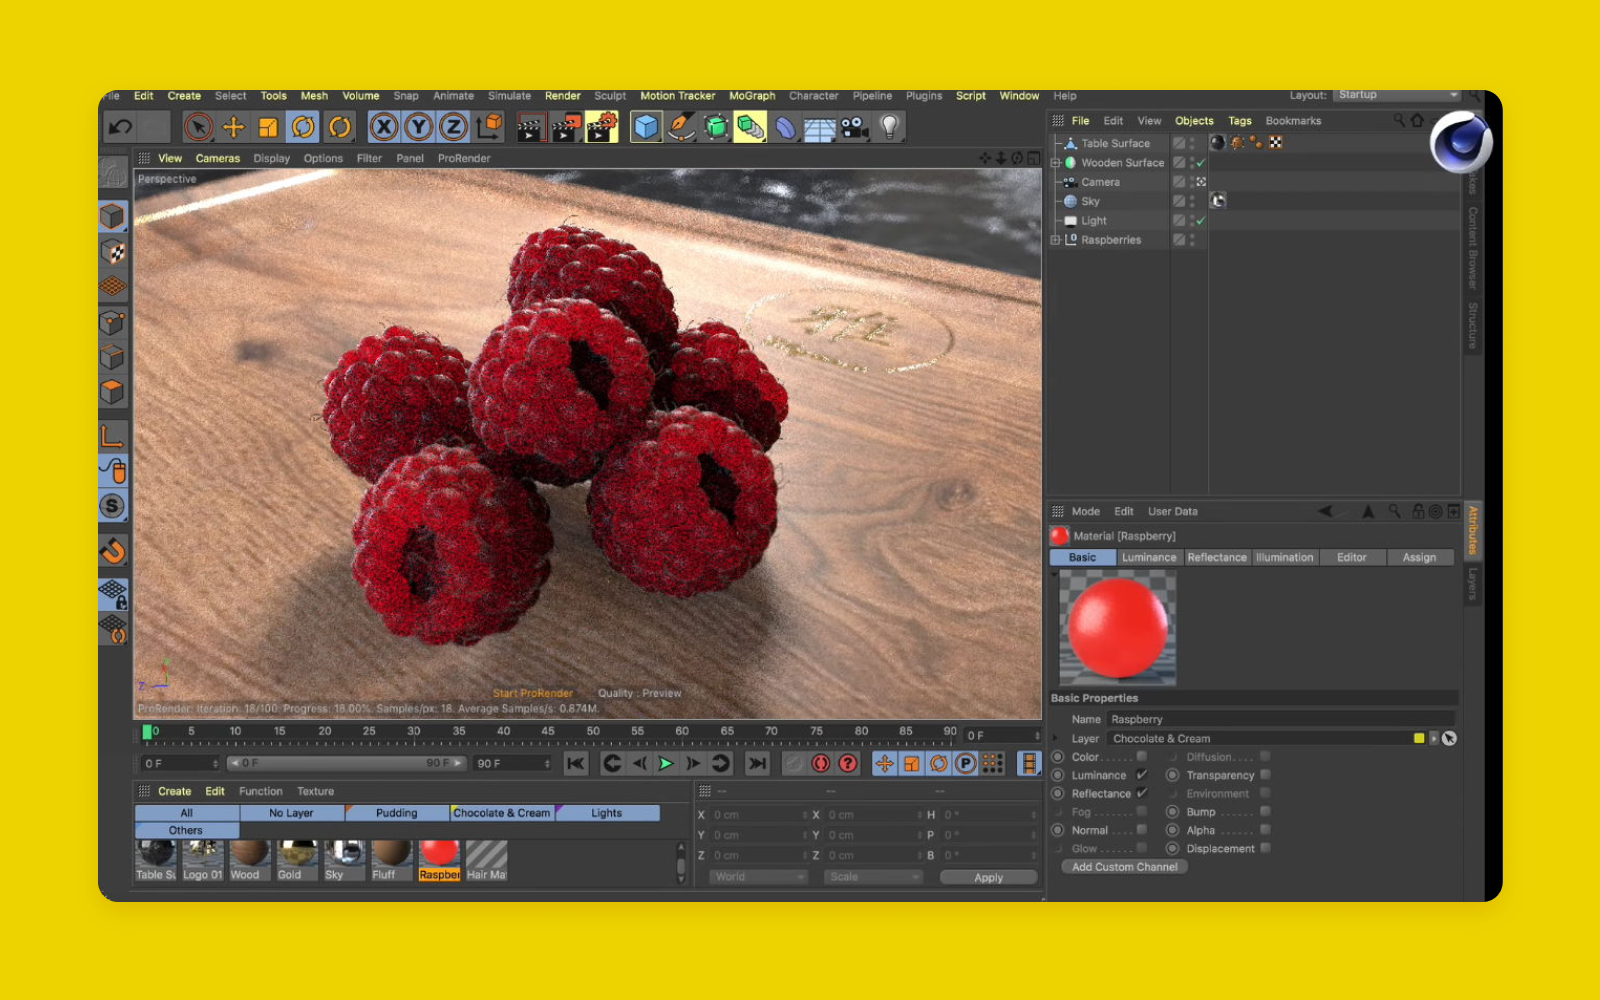Open the Layout Startup dropdown

point(1398,95)
